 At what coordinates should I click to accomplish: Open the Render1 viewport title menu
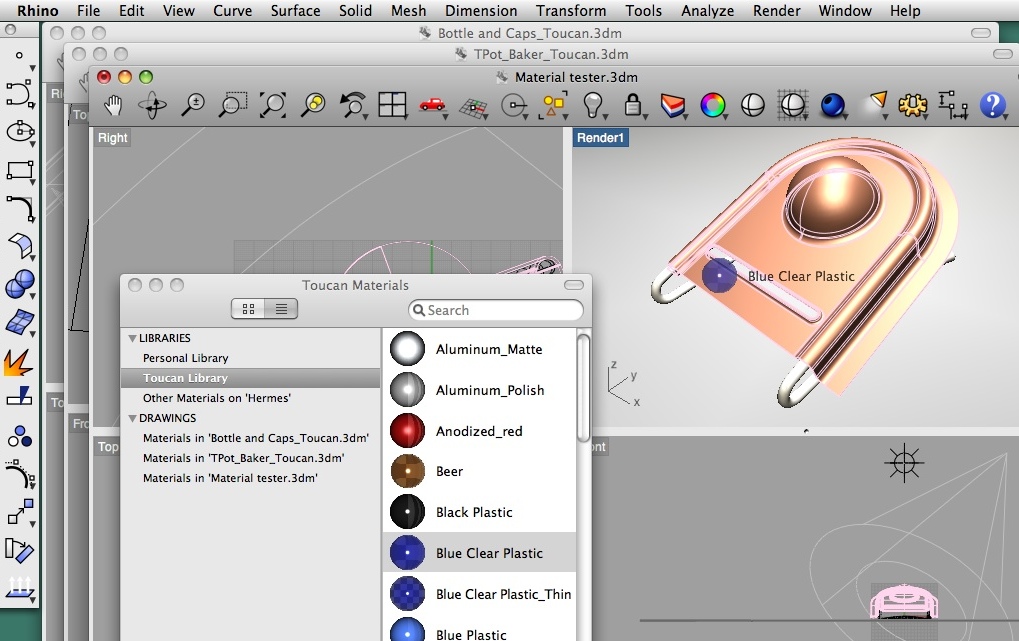click(600, 138)
